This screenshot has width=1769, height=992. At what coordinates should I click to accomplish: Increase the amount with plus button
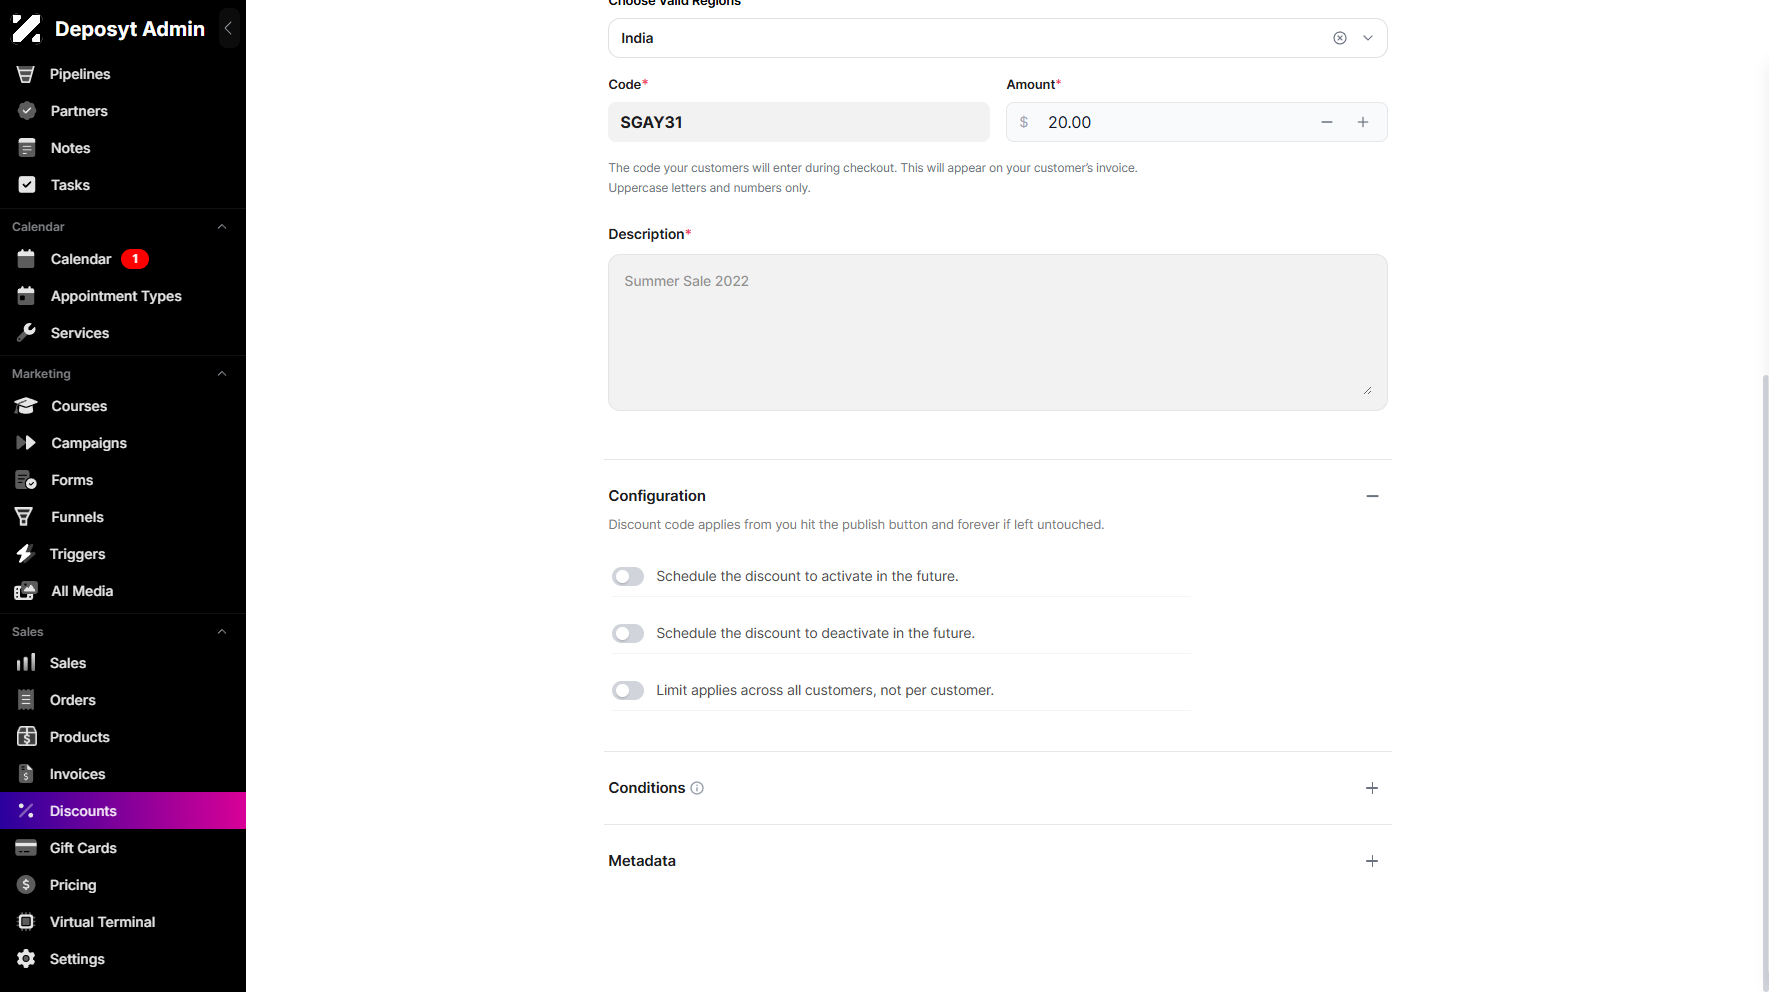1363,122
